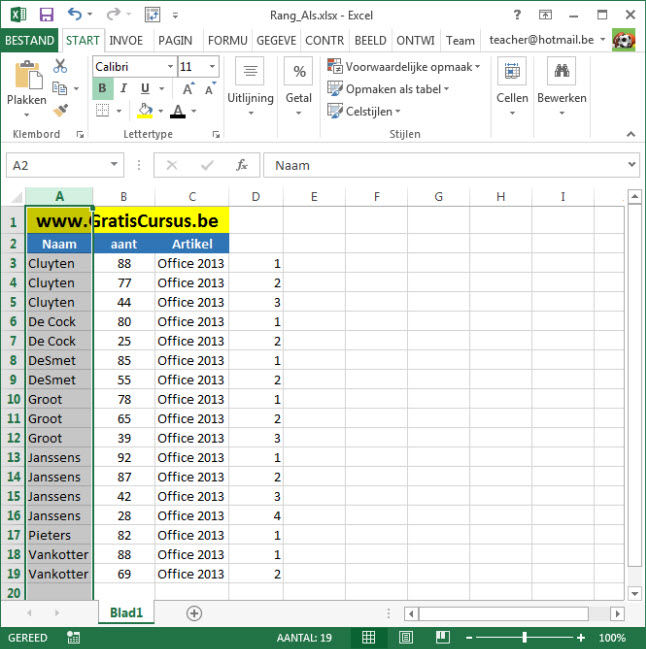Viewport: 646px width, 649px height.
Task: Add a new sheet with the plus icon
Action: coord(194,613)
